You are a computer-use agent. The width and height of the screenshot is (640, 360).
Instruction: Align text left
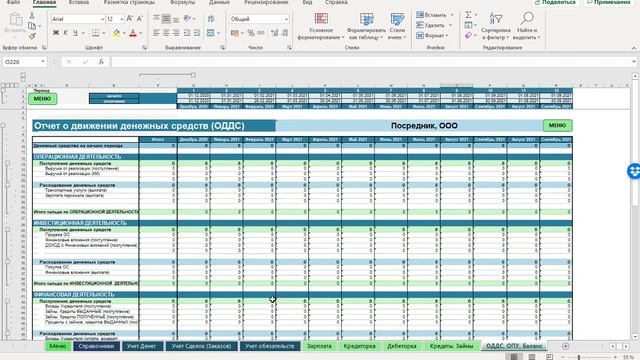click(x=156, y=33)
